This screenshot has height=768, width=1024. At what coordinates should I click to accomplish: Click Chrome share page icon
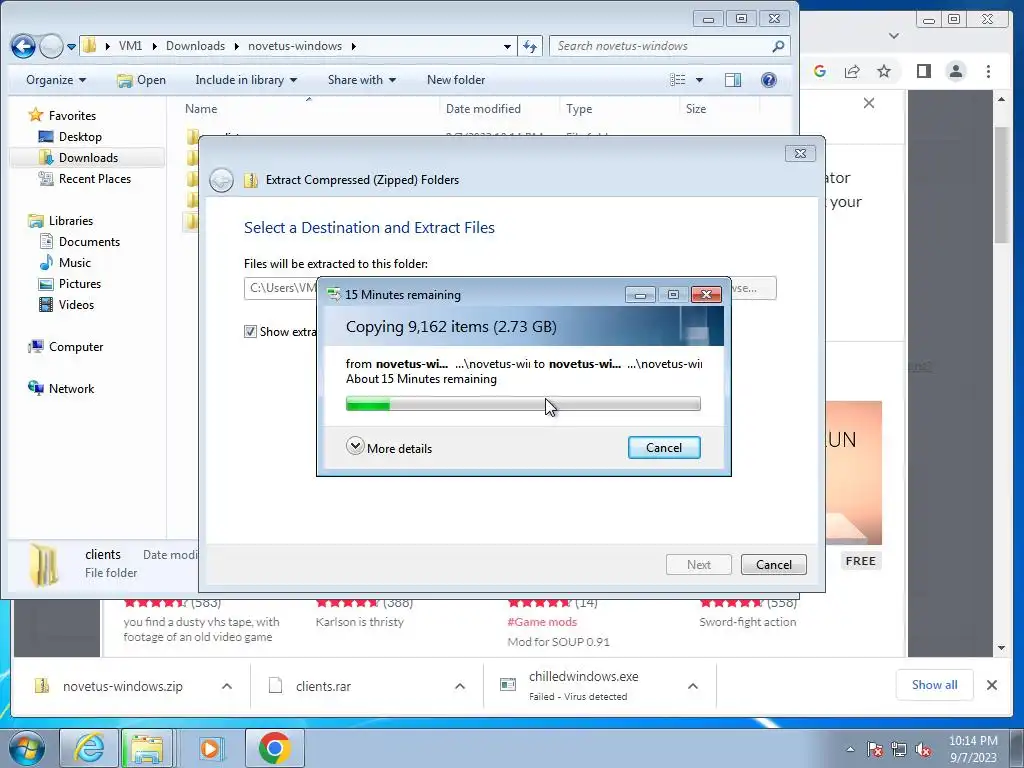tap(852, 71)
